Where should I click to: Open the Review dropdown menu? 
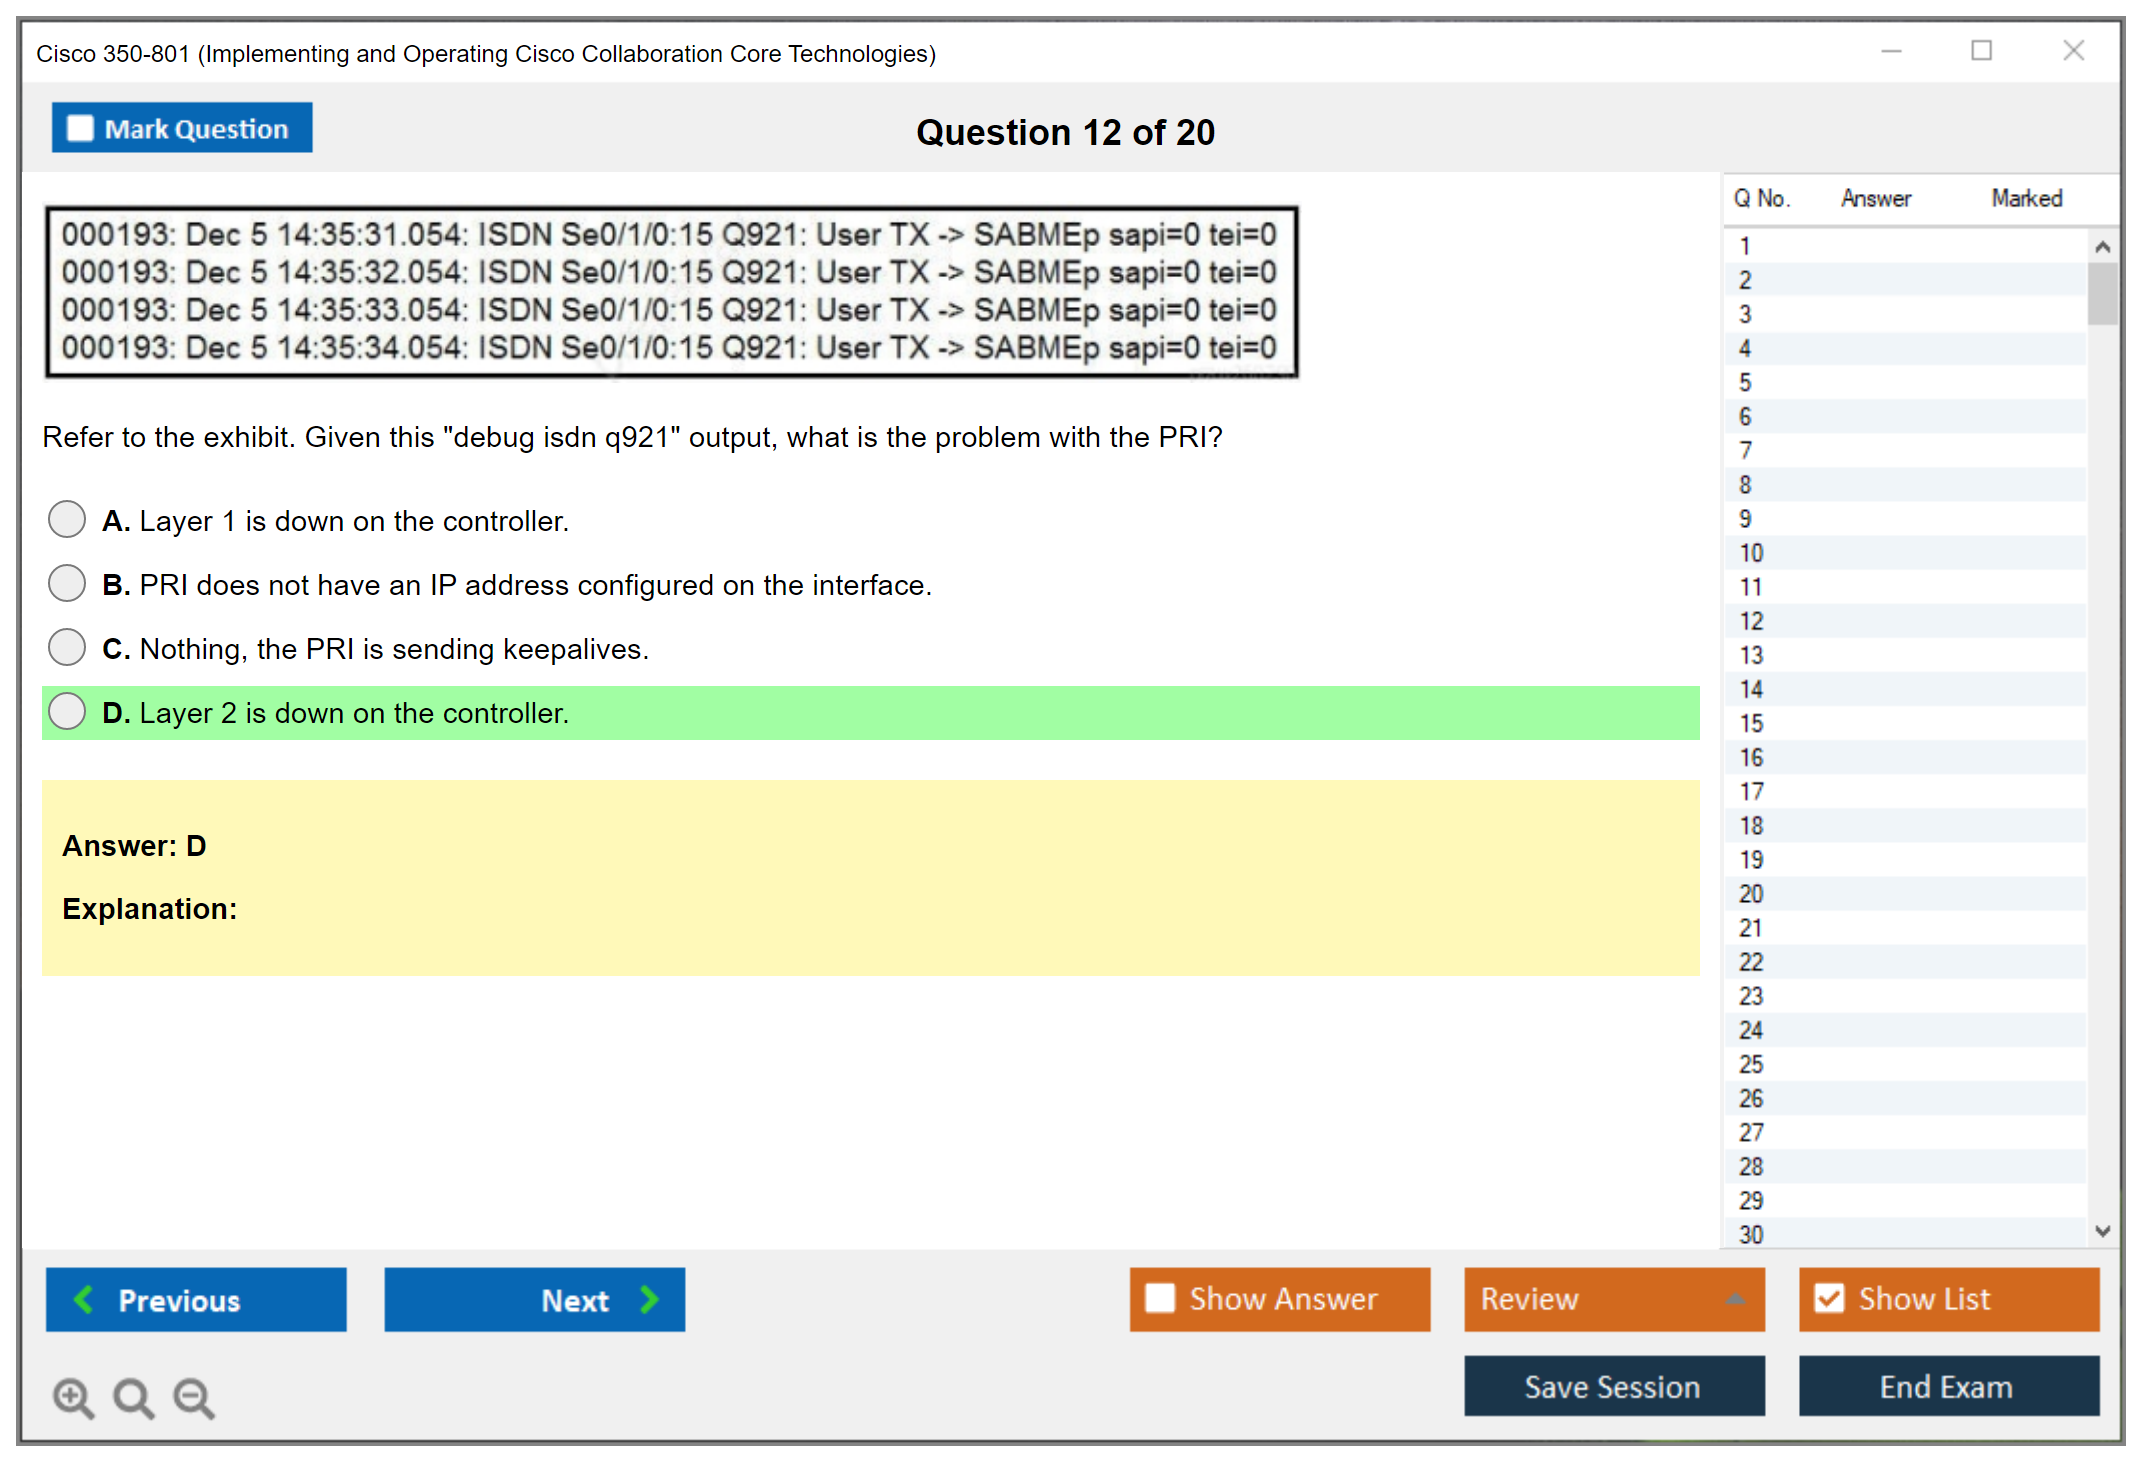click(x=1734, y=1298)
